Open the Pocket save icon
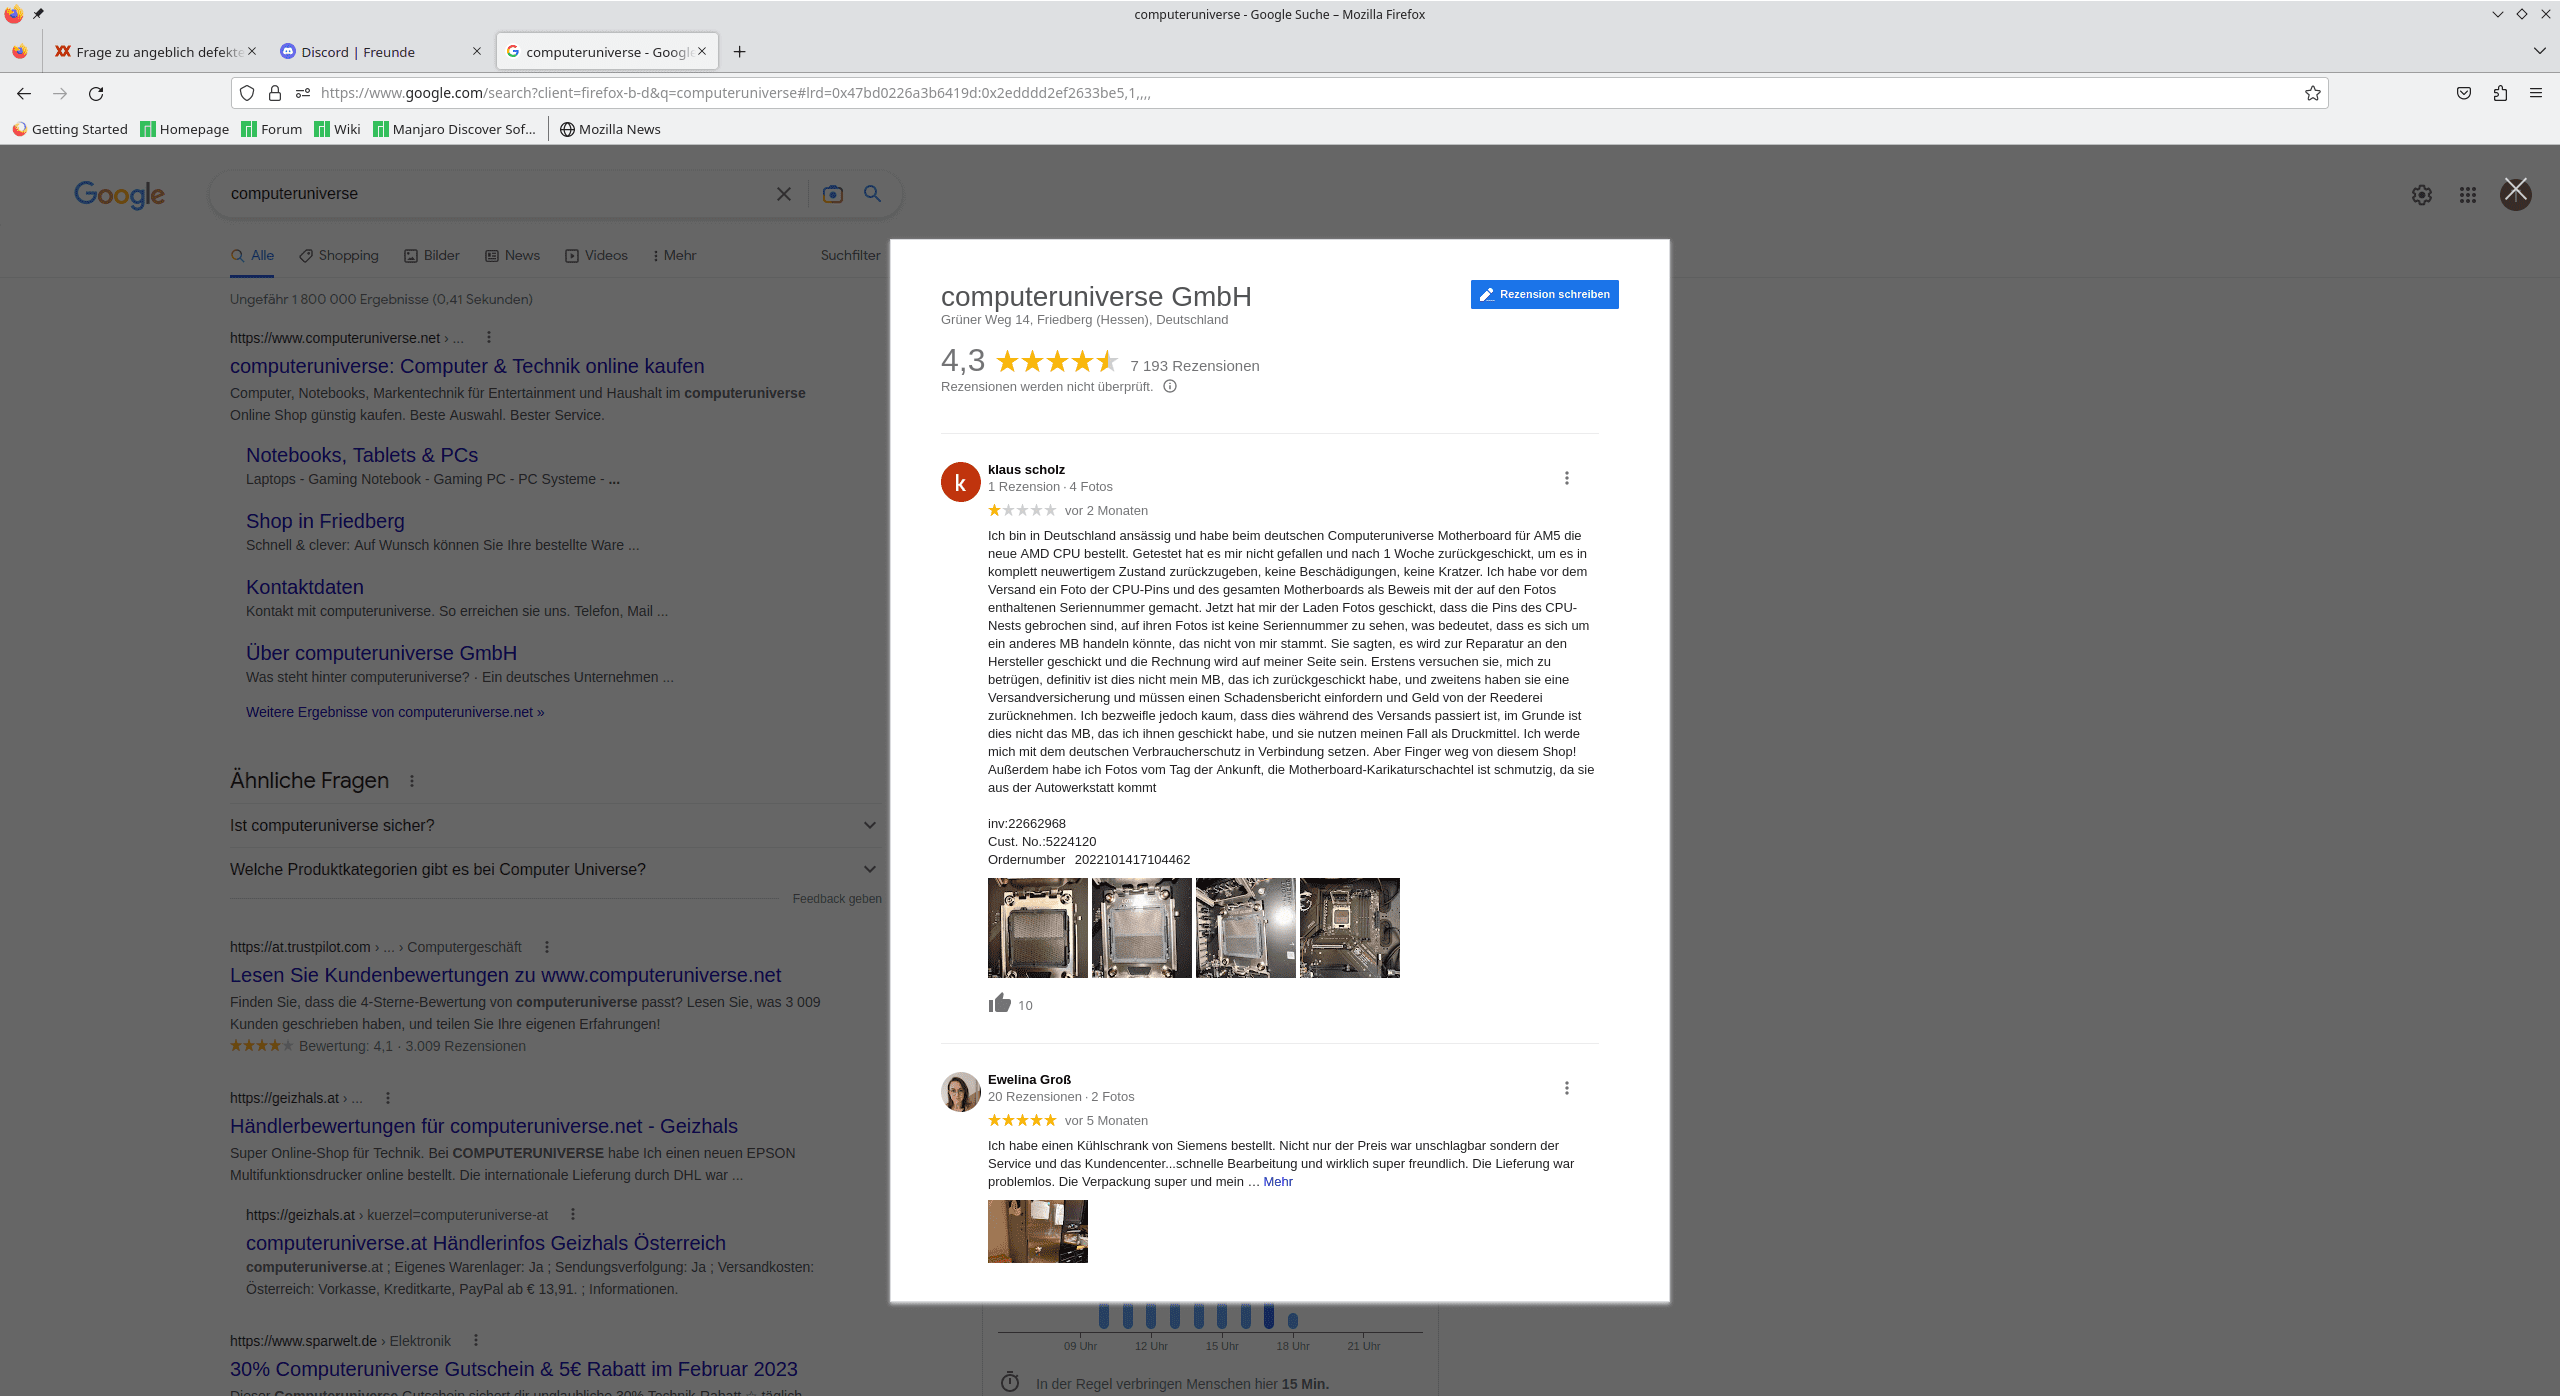The height and width of the screenshot is (1396, 2560). click(x=2464, y=93)
